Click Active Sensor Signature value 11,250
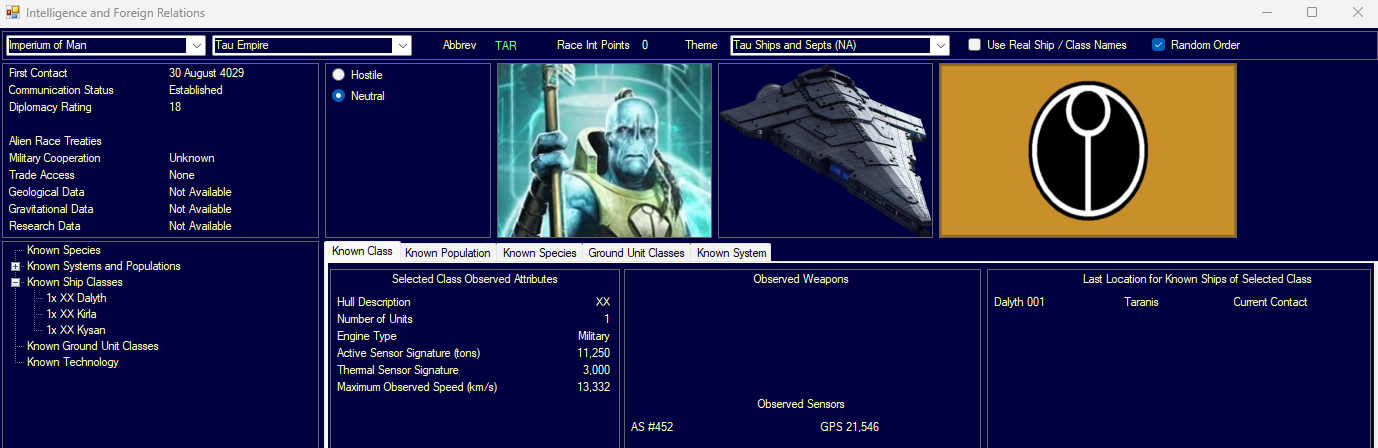1378x448 pixels. 594,353
